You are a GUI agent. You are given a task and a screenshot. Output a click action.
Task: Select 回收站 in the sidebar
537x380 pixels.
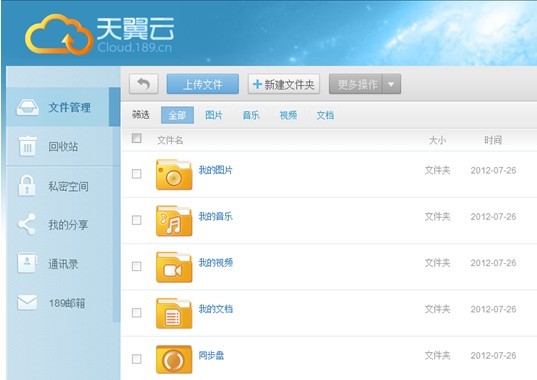point(63,147)
